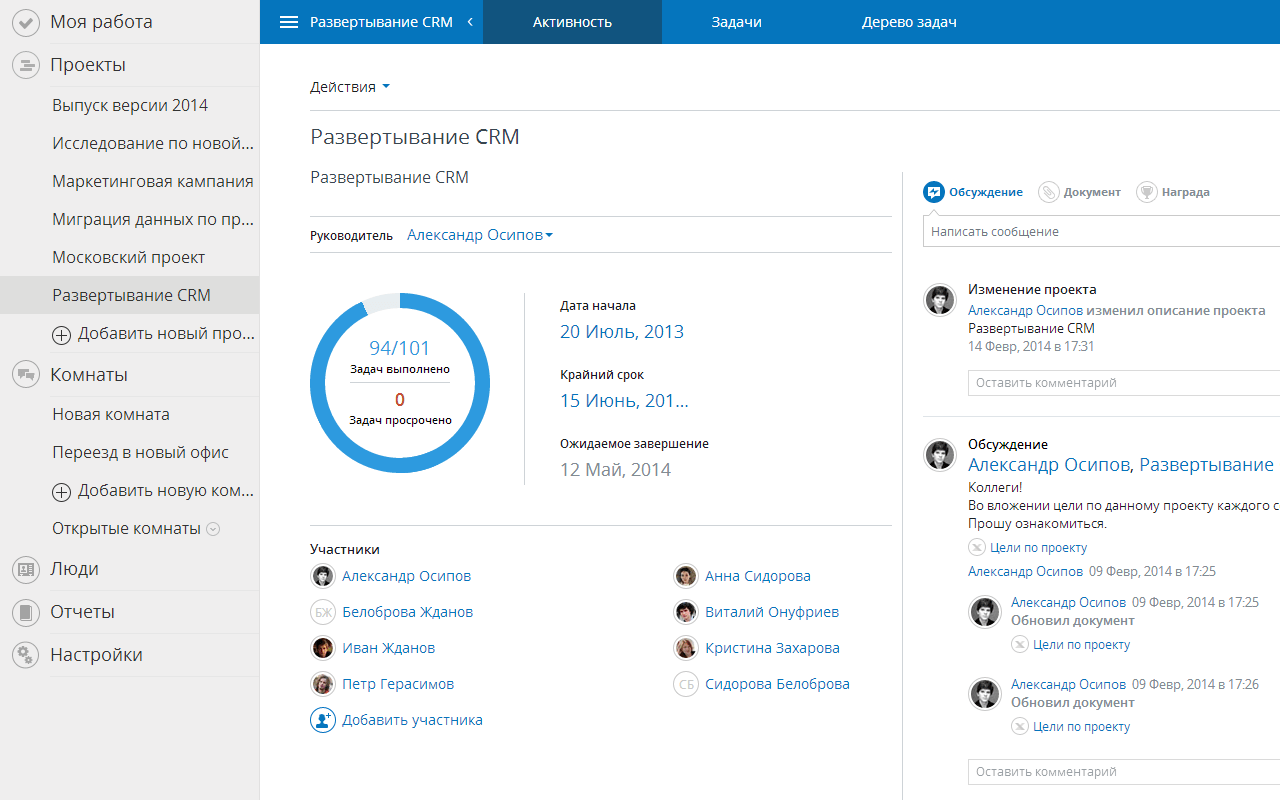Click participant link Кристина Захарова
1280x800 pixels.
point(772,648)
